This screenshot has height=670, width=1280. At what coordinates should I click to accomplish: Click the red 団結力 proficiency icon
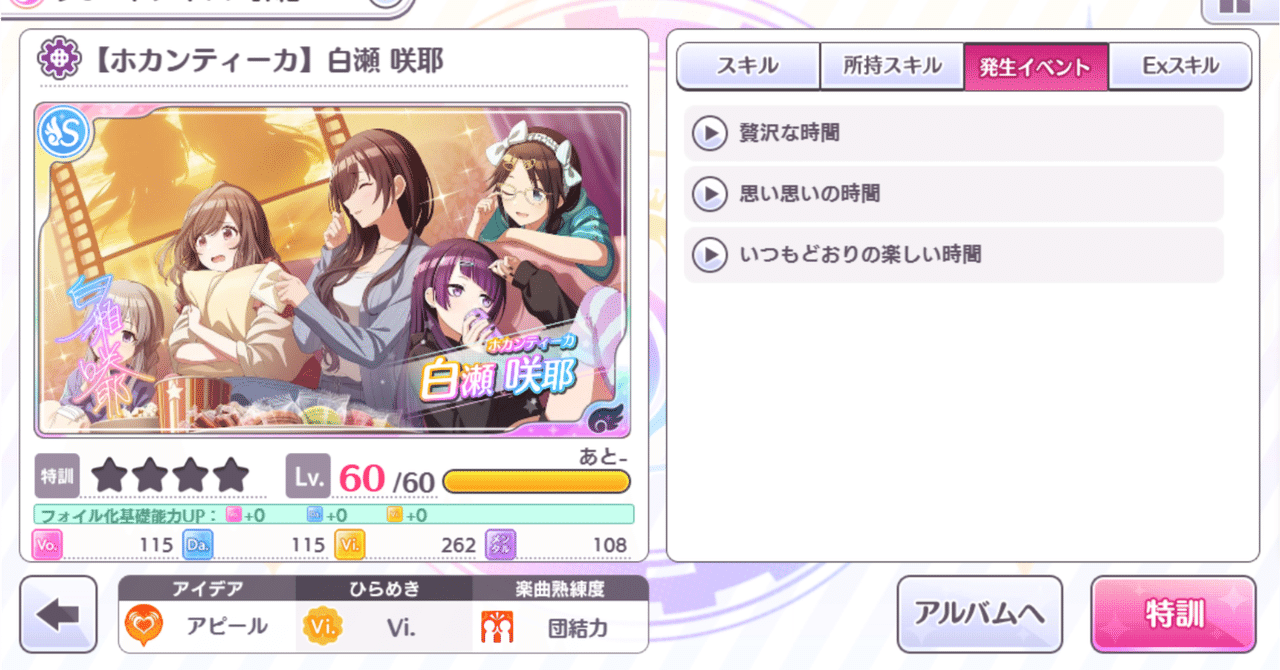pos(497,627)
